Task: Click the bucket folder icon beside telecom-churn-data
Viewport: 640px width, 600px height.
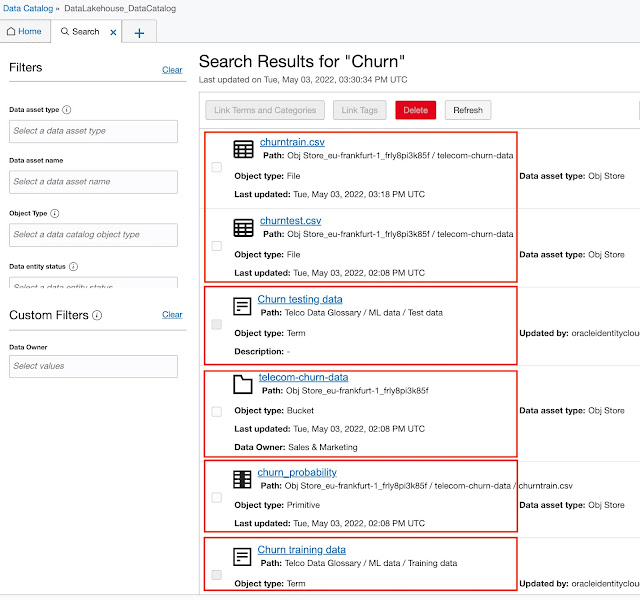Action: (242, 384)
